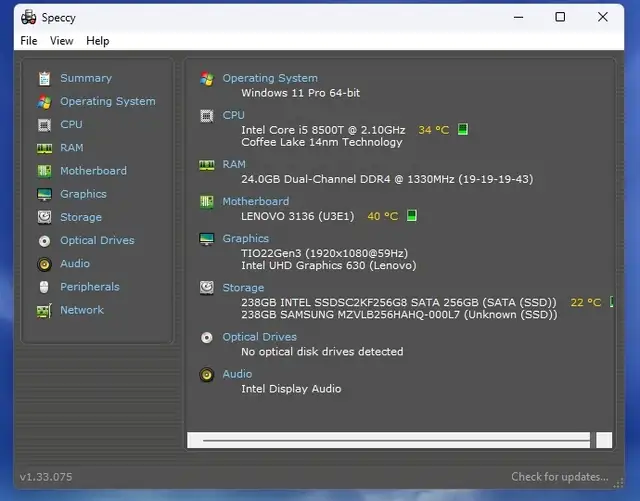
Task: Click the Audio speaker icon in summary pane
Action: 207,374
